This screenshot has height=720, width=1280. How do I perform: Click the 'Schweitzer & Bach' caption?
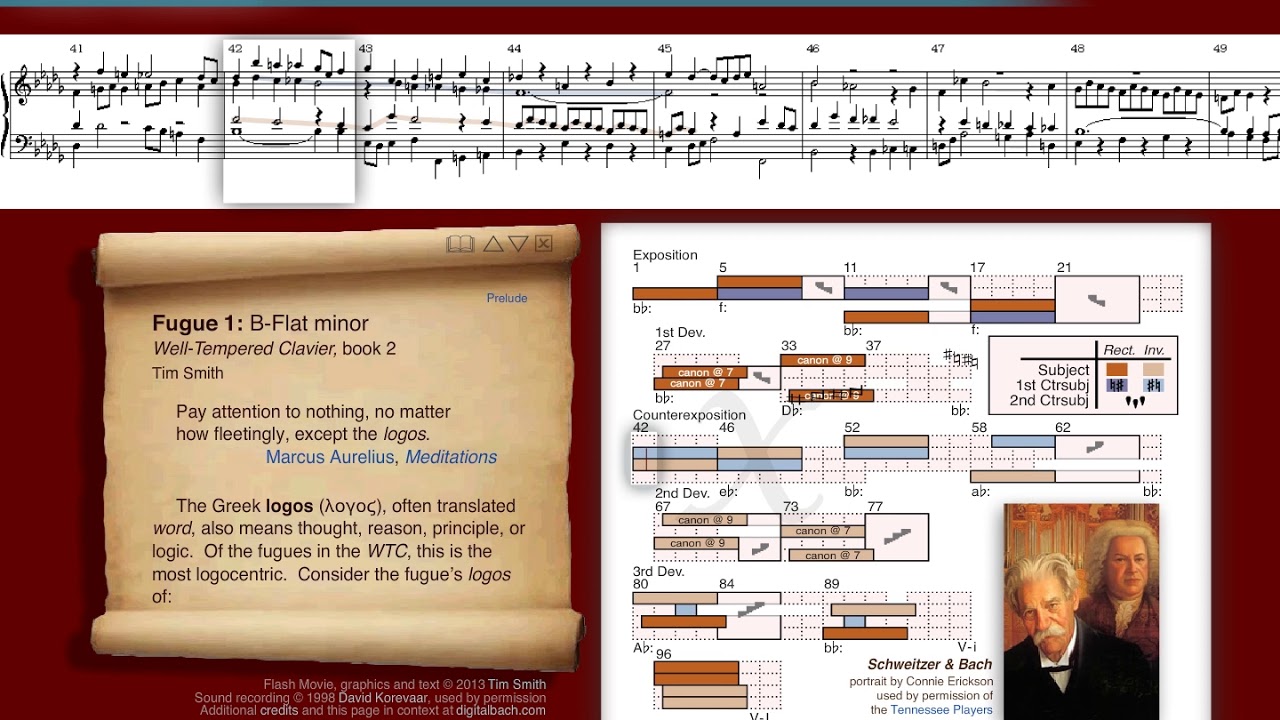(x=930, y=664)
